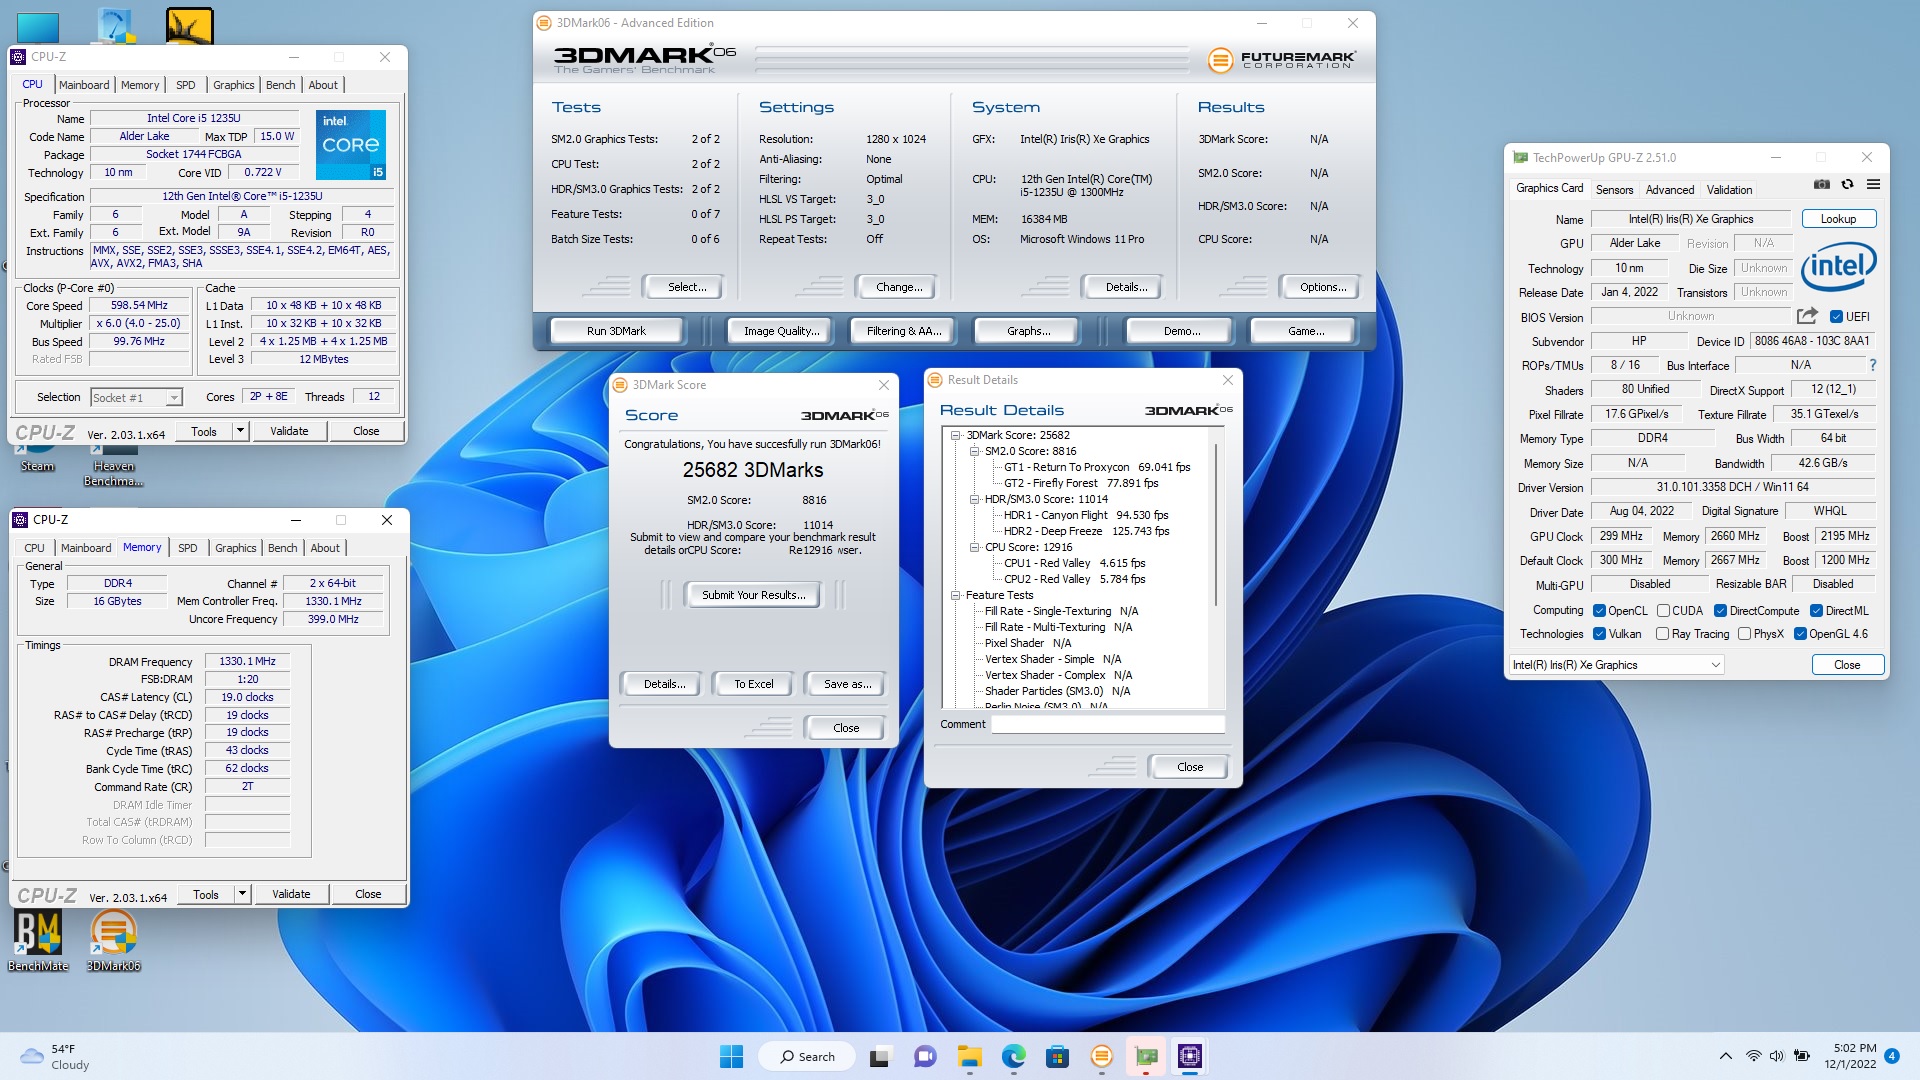1920x1080 pixels.
Task: Toggle the DirectCompute checkbox
Action: [1720, 611]
